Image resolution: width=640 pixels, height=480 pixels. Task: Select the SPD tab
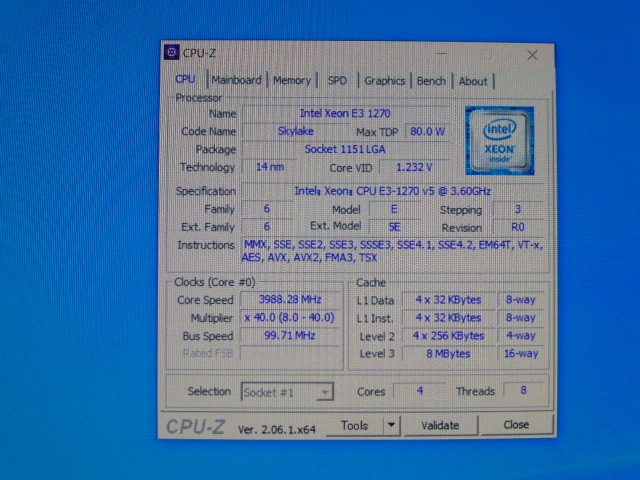click(337, 80)
